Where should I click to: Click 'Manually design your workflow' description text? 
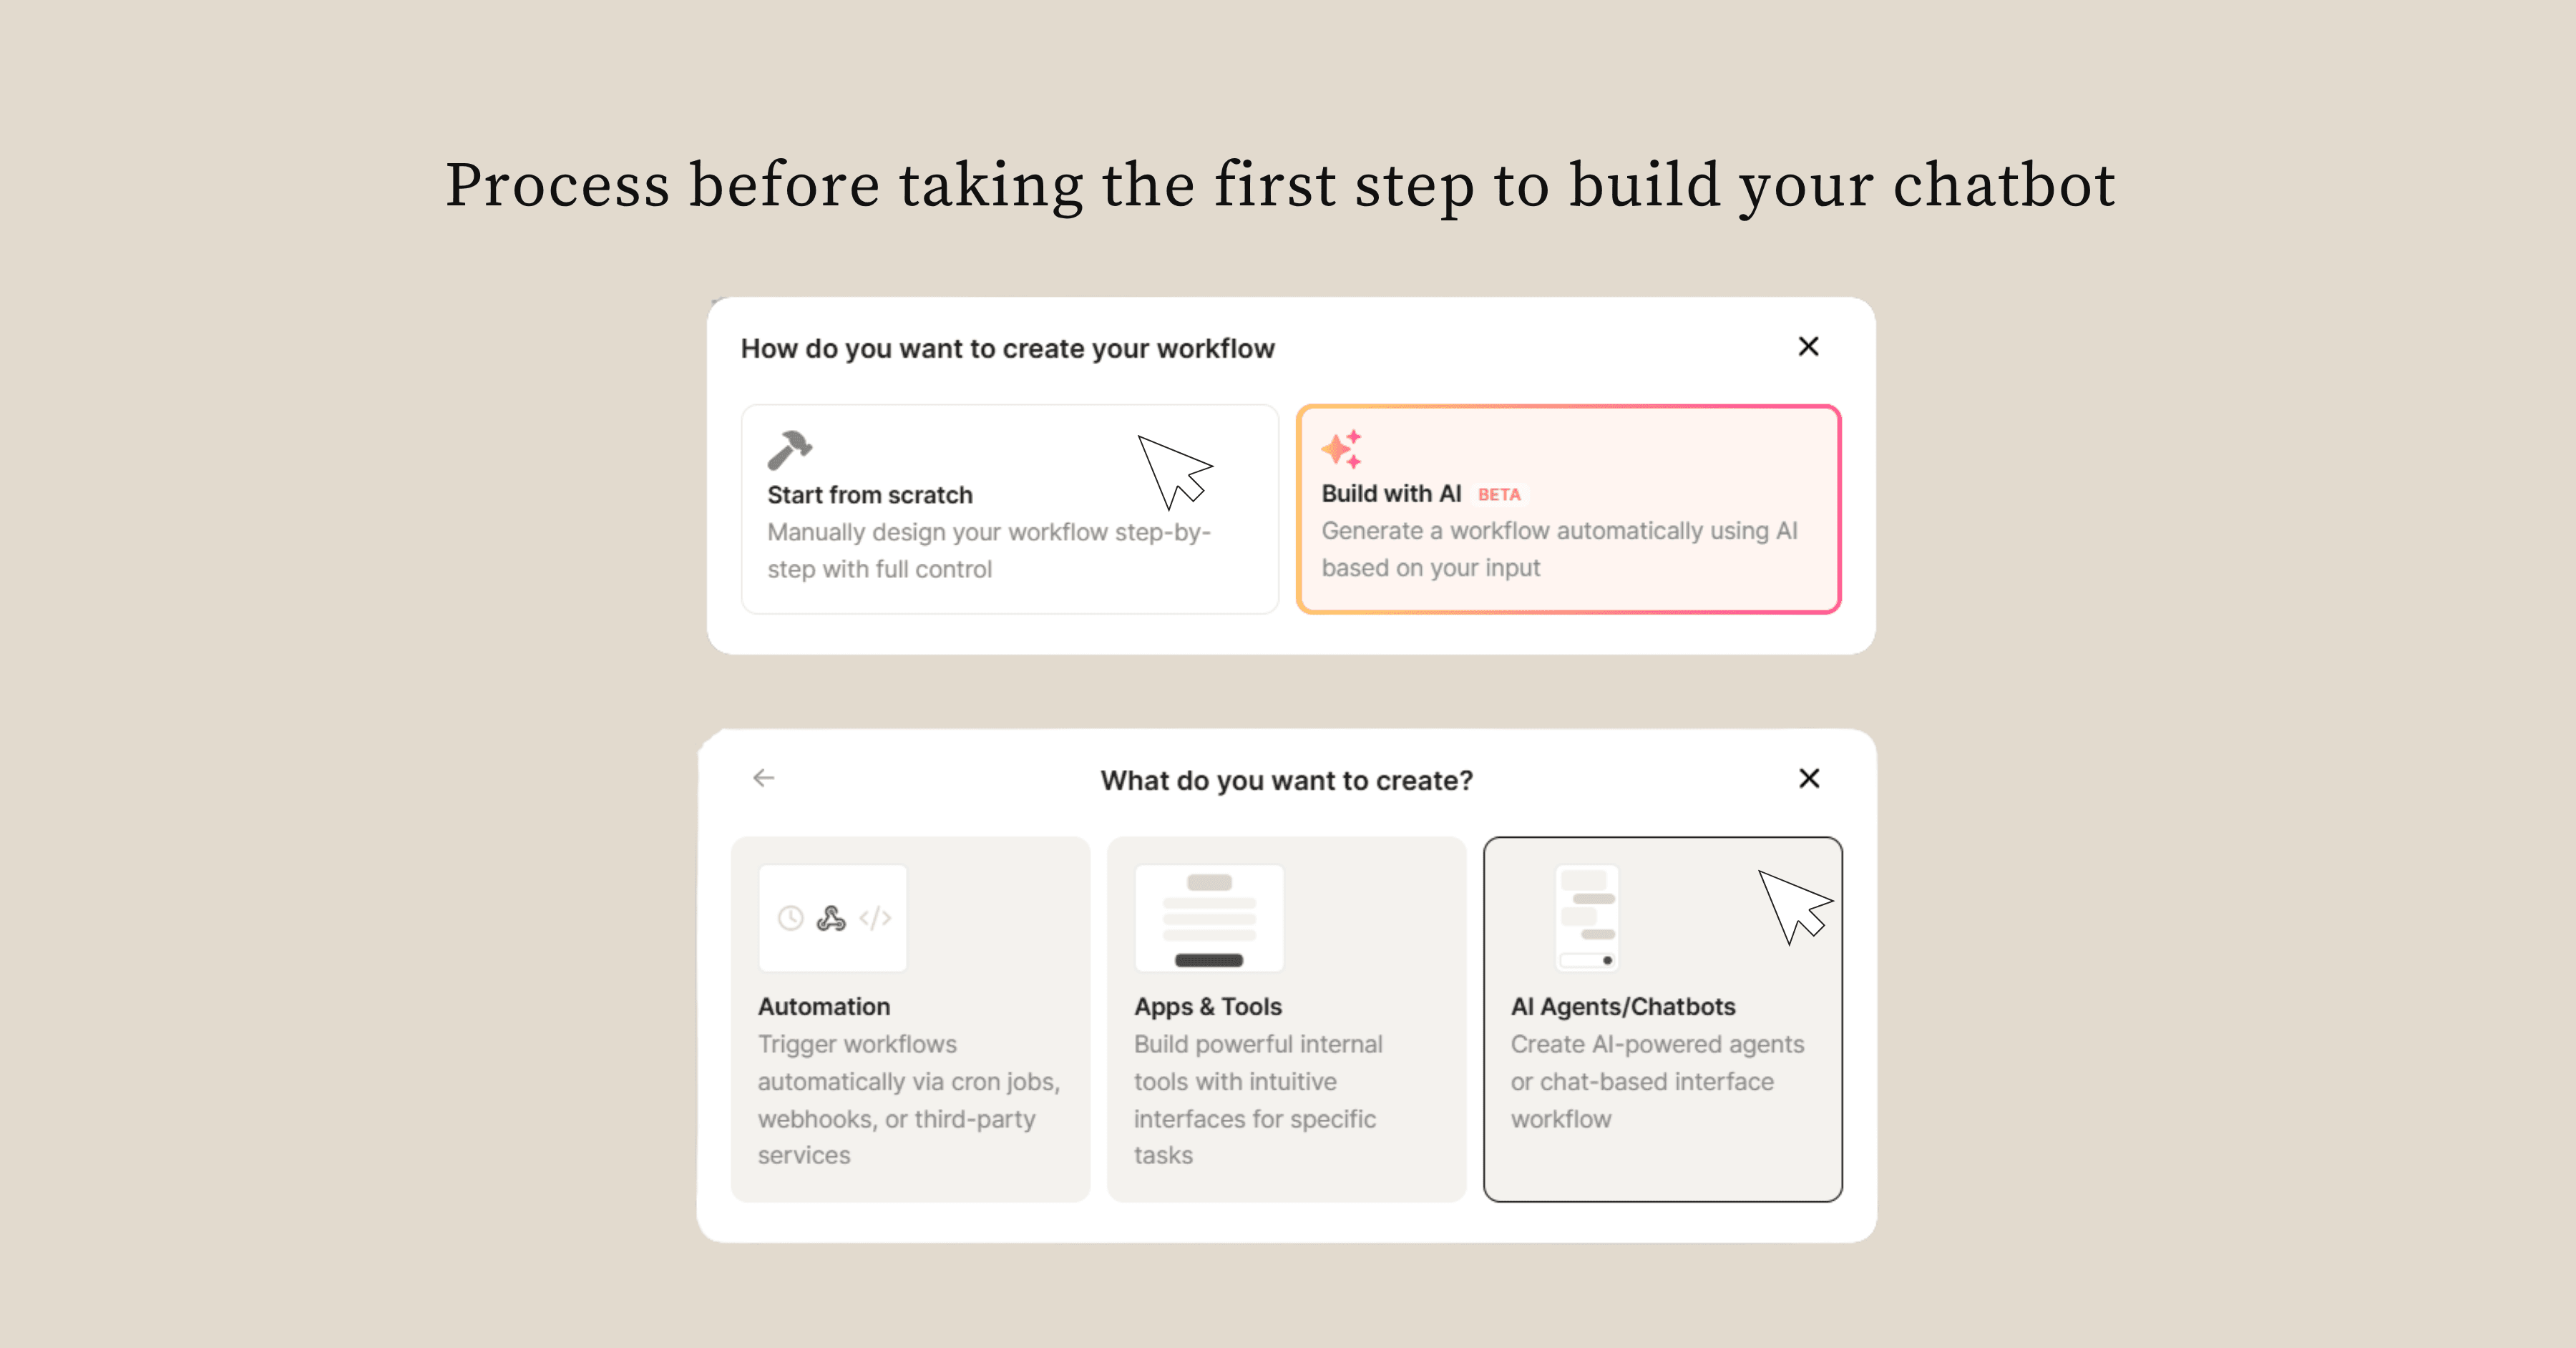pyautogui.click(x=988, y=550)
